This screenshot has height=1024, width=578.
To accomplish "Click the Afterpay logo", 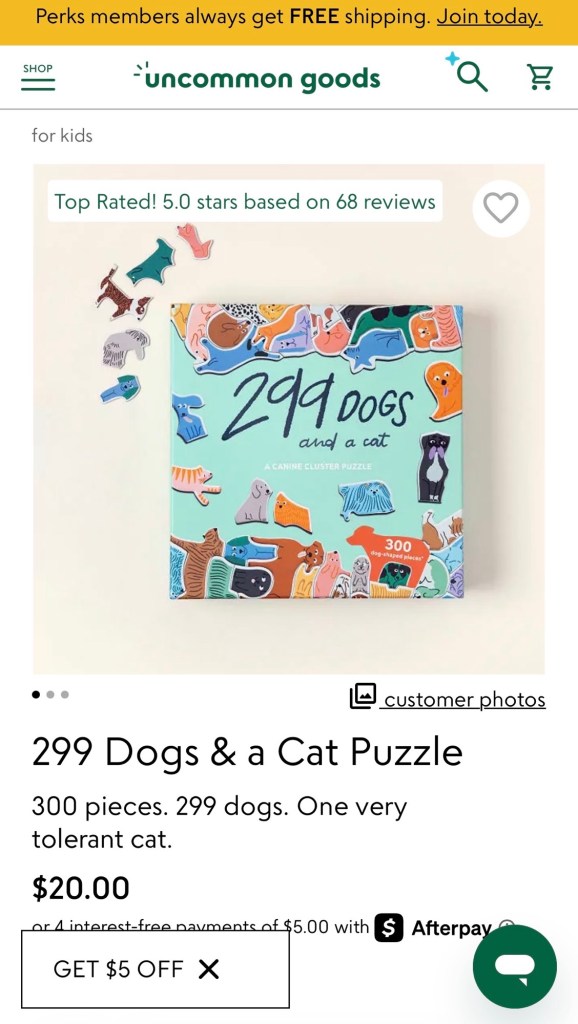I will [432, 928].
